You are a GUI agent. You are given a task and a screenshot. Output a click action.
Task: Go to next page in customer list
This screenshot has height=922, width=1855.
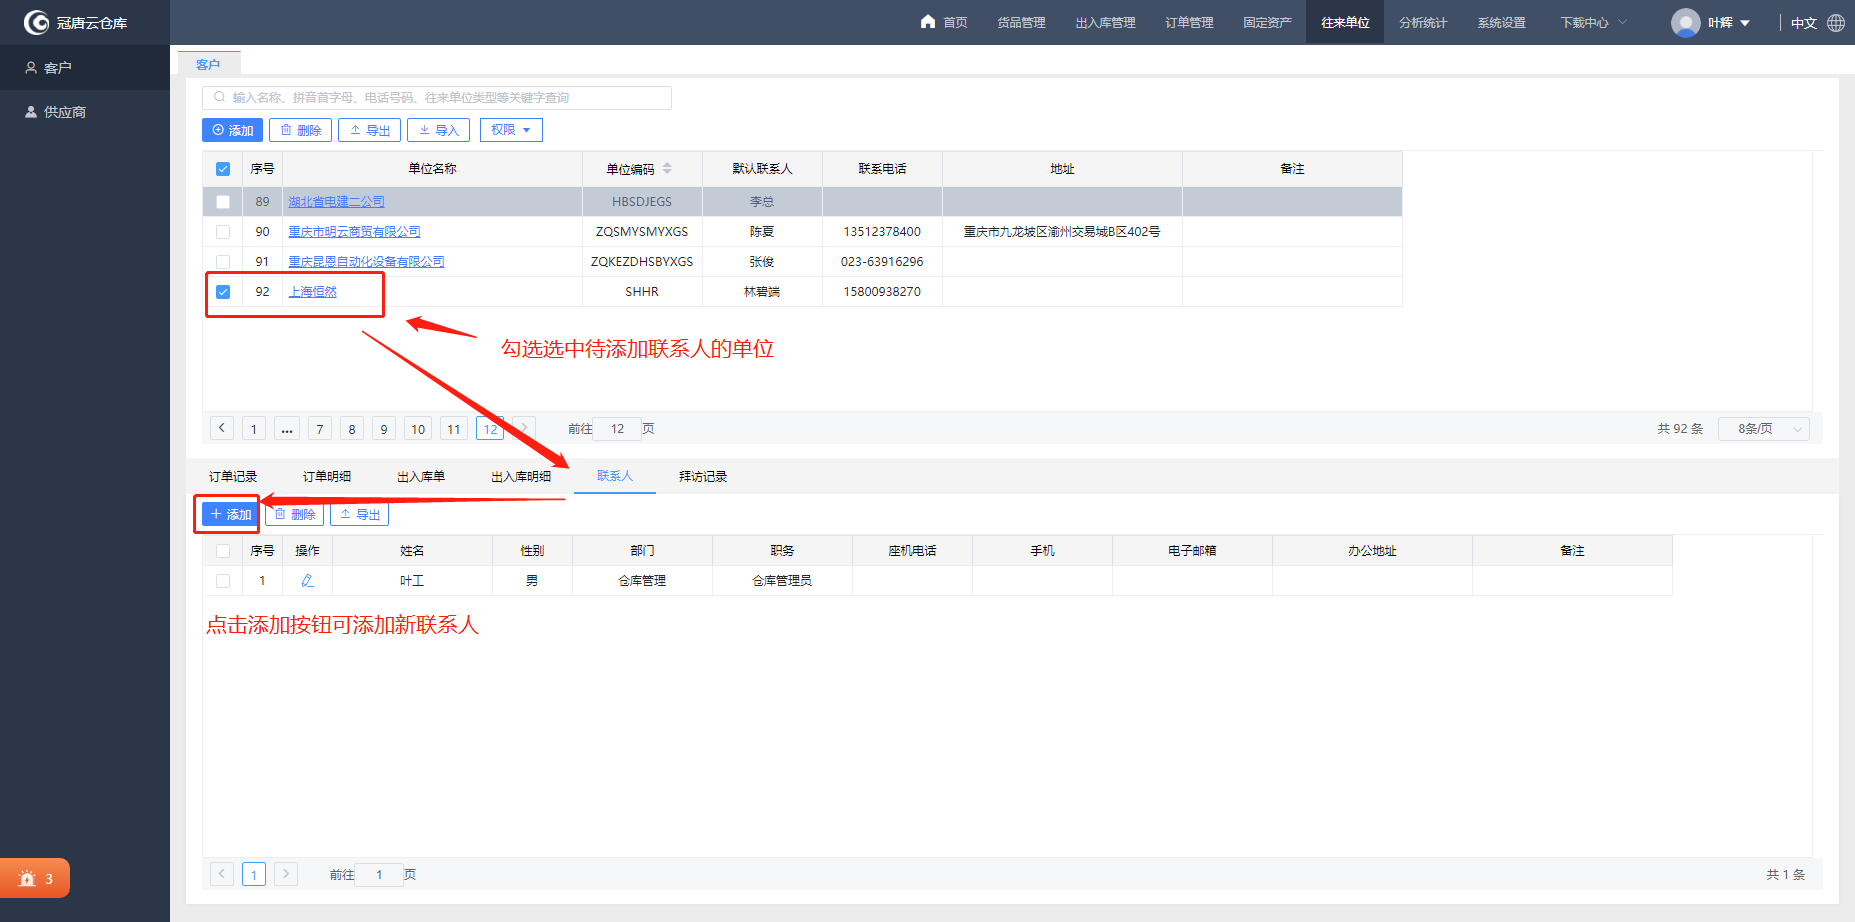click(524, 428)
